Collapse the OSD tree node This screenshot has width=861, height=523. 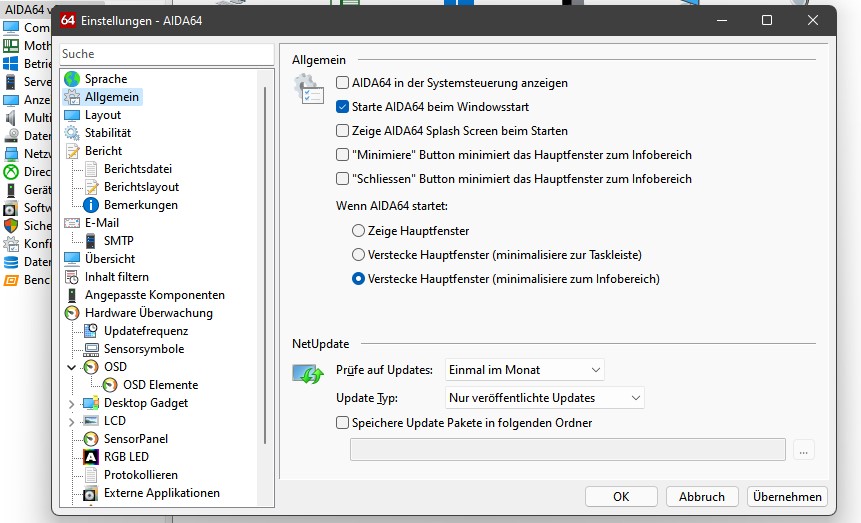pos(71,367)
